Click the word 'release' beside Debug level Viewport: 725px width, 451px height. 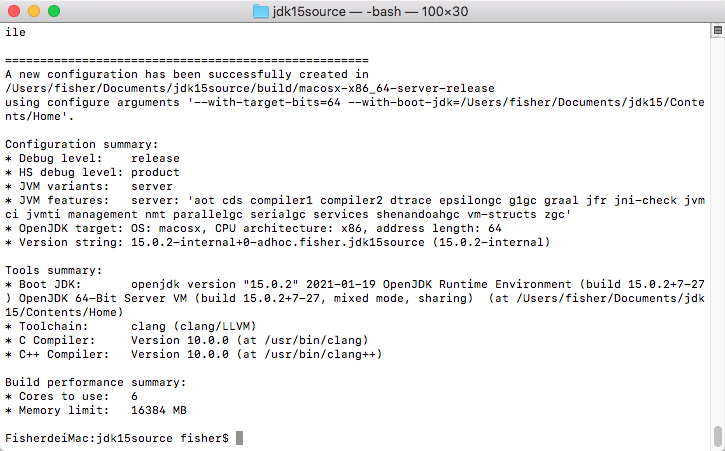coord(155,158)
